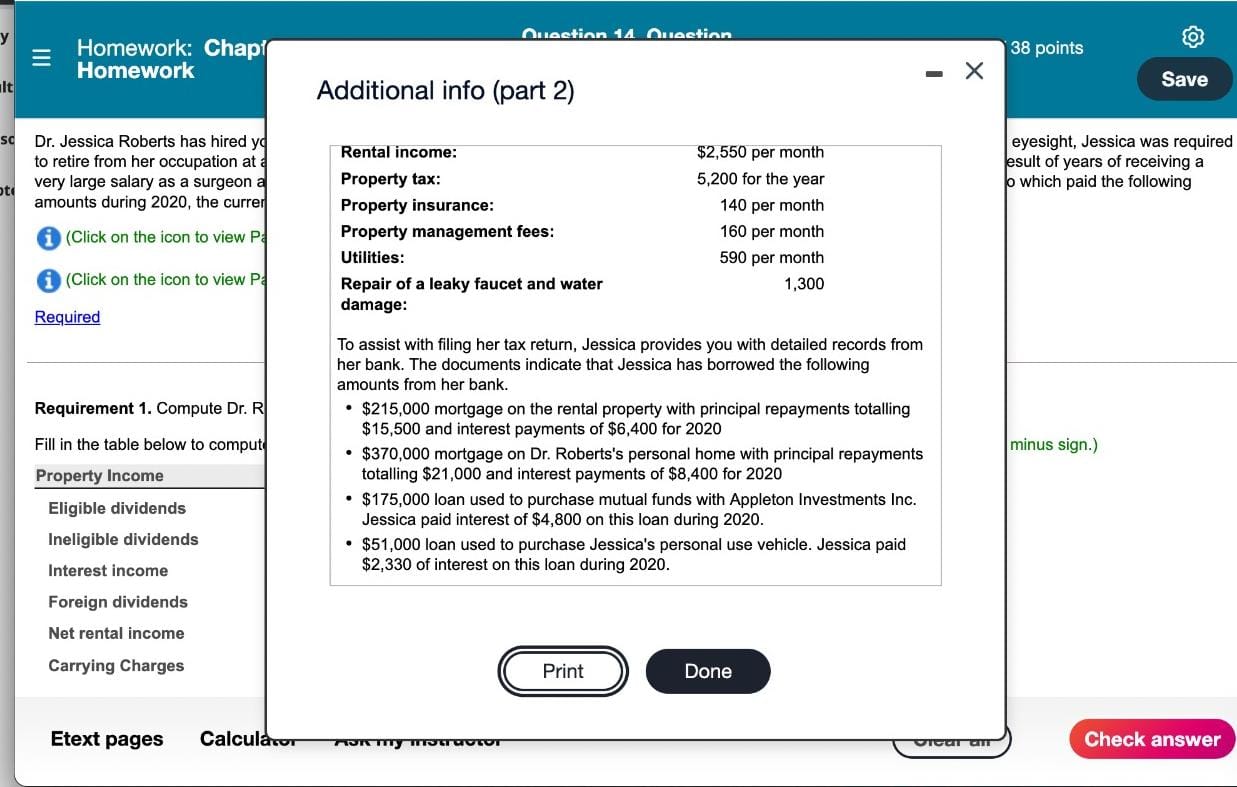Click the Rental income label

click(399, 153)
